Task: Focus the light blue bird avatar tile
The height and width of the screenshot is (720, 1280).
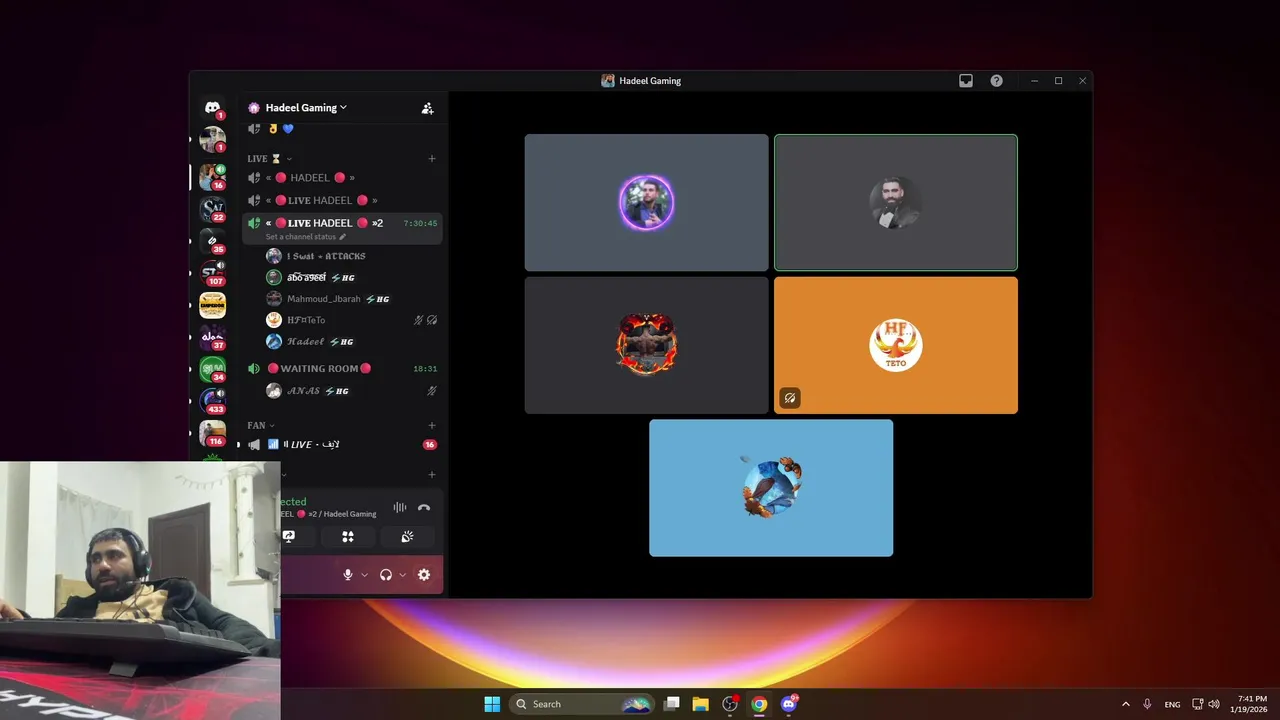Action: tap(771, 488)
